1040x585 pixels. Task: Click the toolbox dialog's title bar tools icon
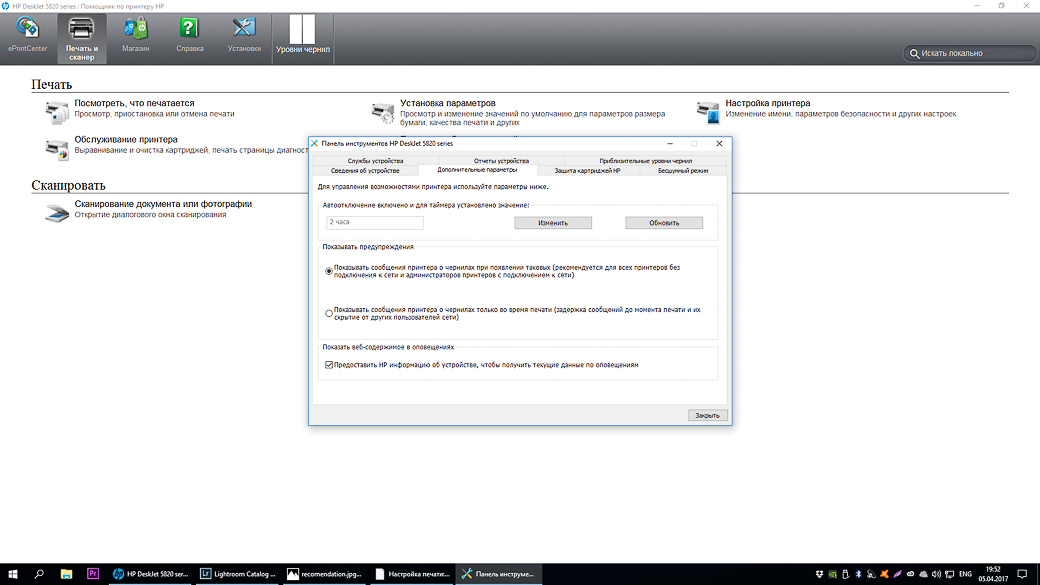(x=314, y=143)
